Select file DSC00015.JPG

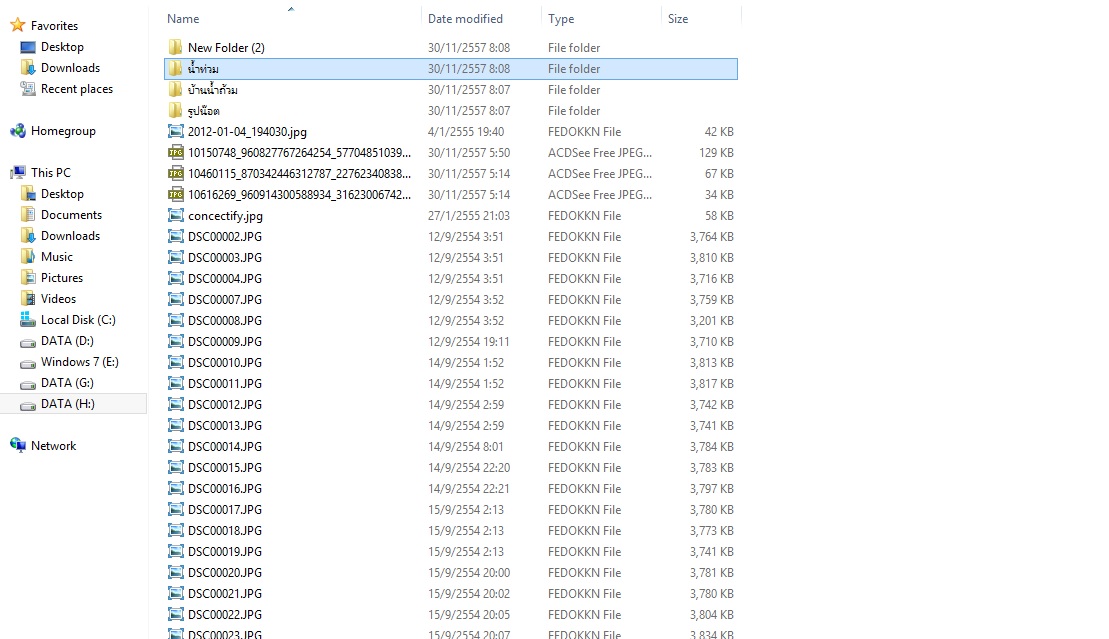click(x=451, y=468)
